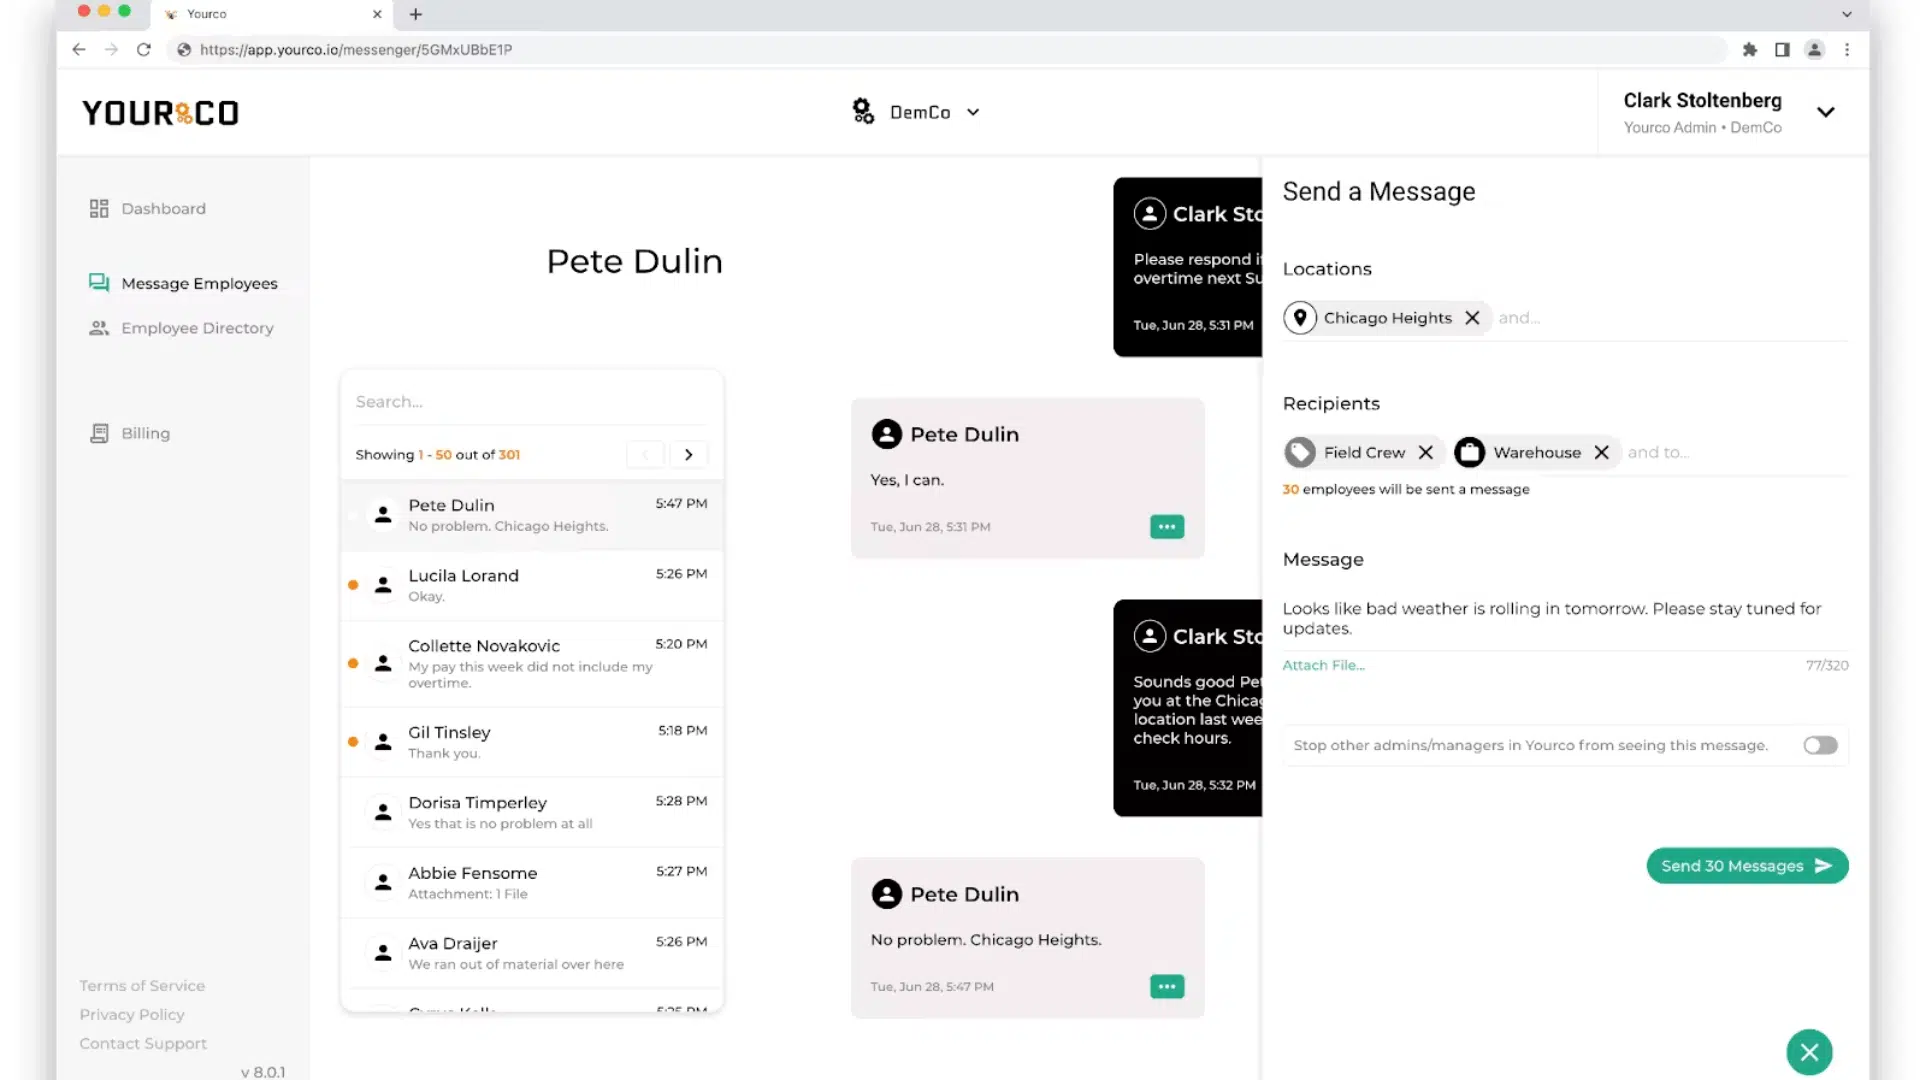Add another location in 'and...' field
This screenshot has height=1080, width=1920.
tap(1670, 318)
